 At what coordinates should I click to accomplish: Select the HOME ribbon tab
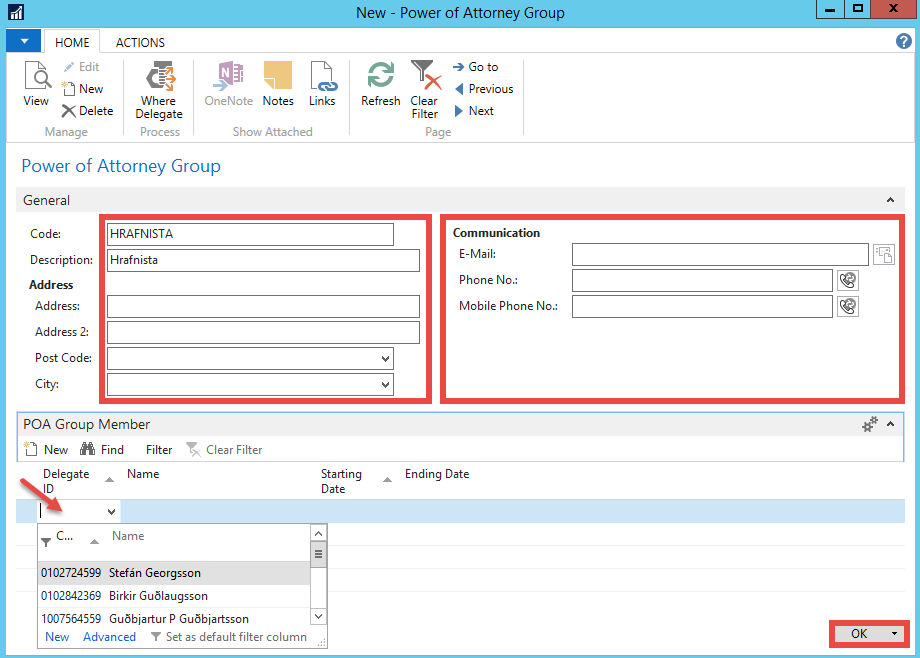(x=72, y=43)
